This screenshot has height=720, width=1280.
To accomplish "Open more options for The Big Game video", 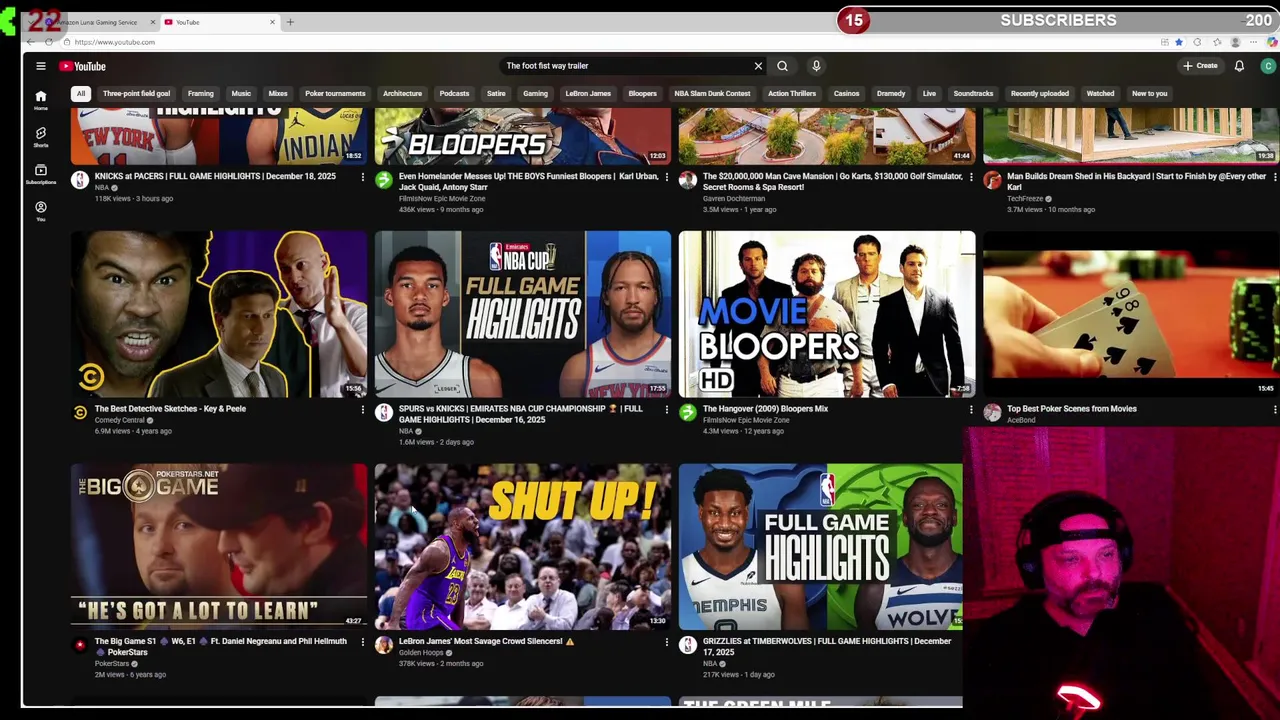I will point(363,642).
